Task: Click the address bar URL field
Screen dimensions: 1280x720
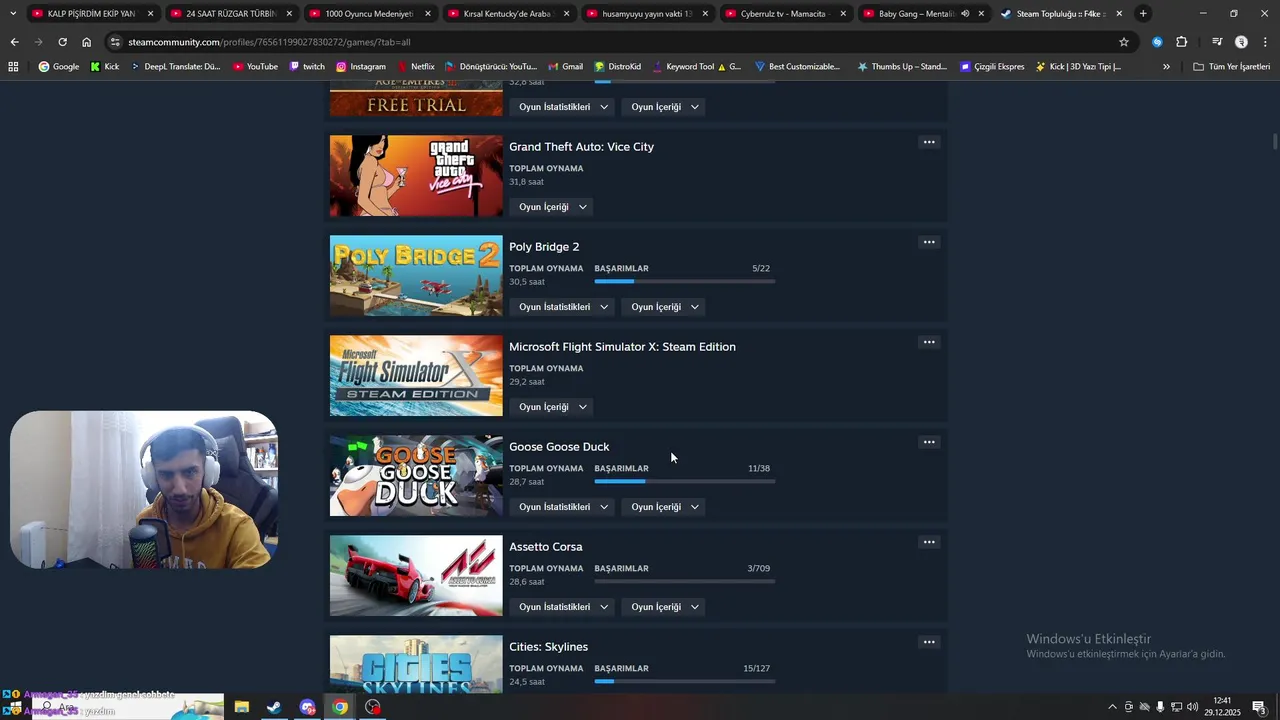Action: [620, 42]
